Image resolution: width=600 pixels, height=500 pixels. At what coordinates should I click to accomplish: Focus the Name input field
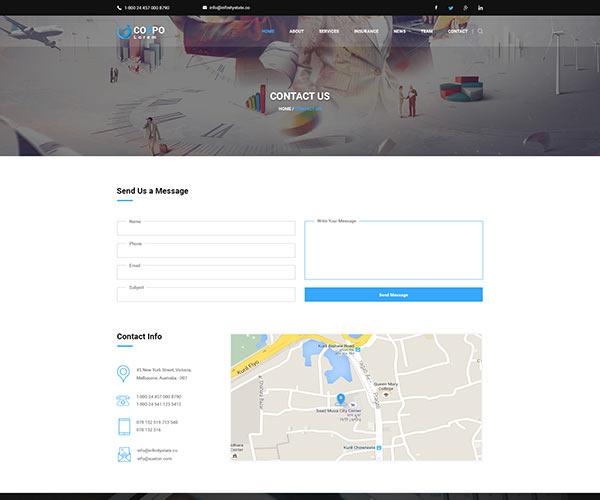click(206, 228)
